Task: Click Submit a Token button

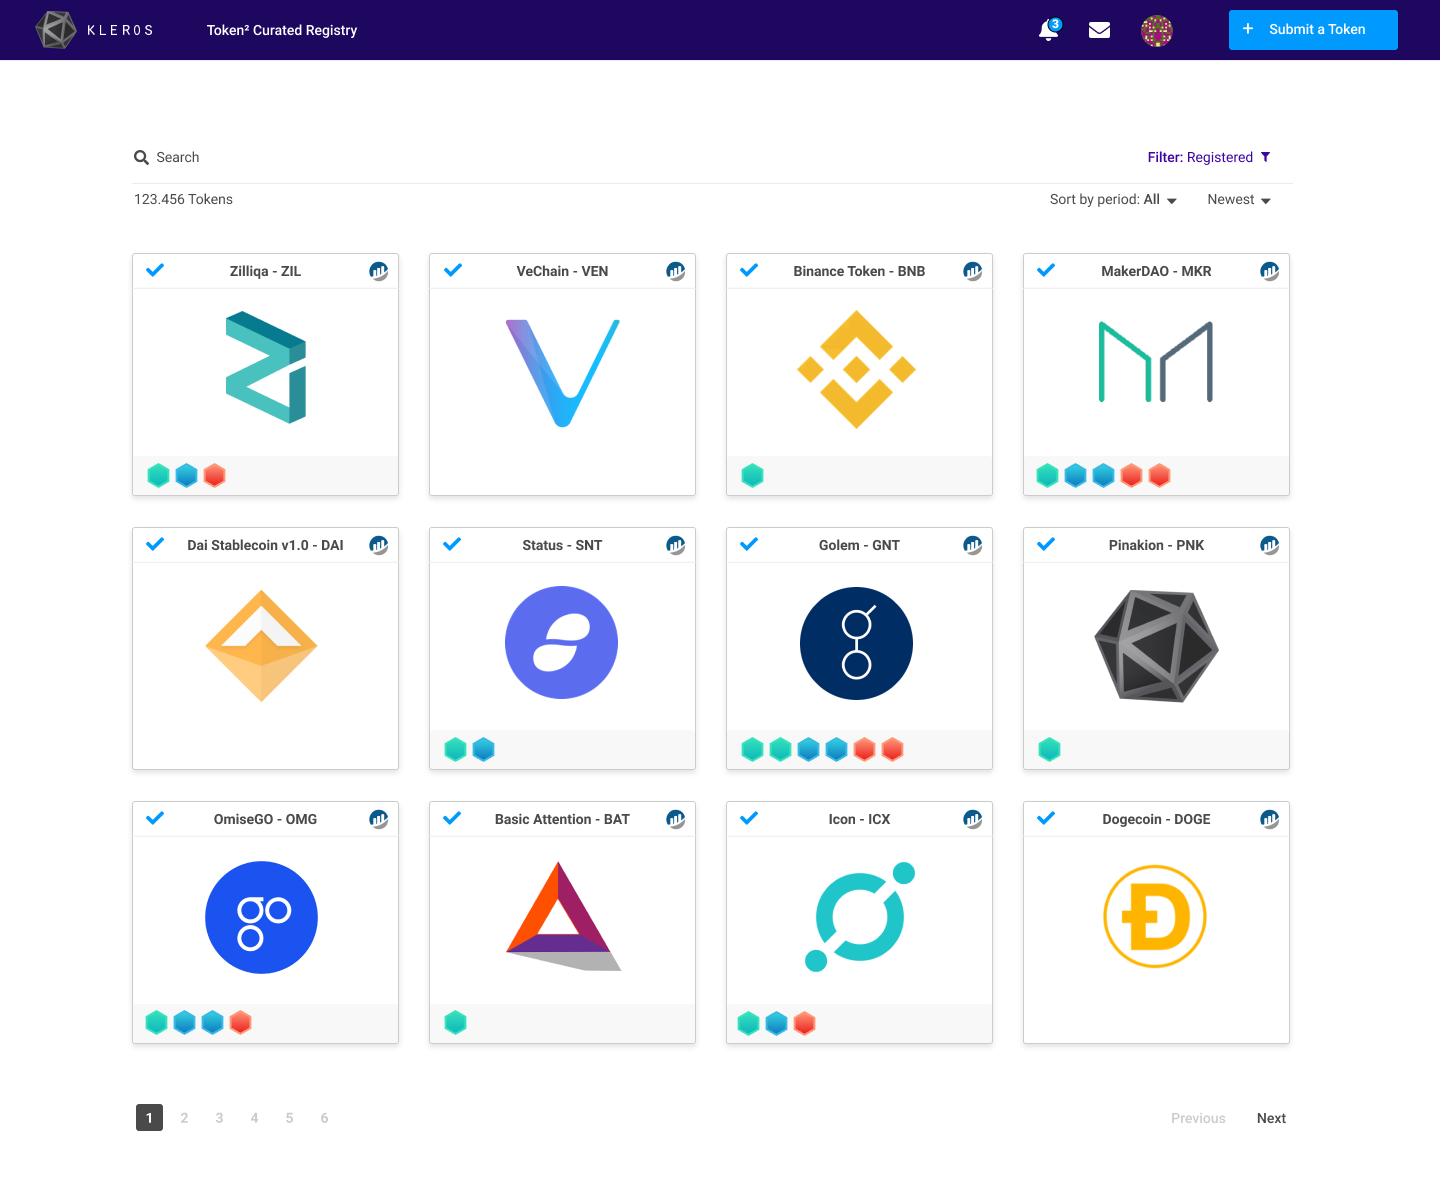Action: coord(1313,30)
